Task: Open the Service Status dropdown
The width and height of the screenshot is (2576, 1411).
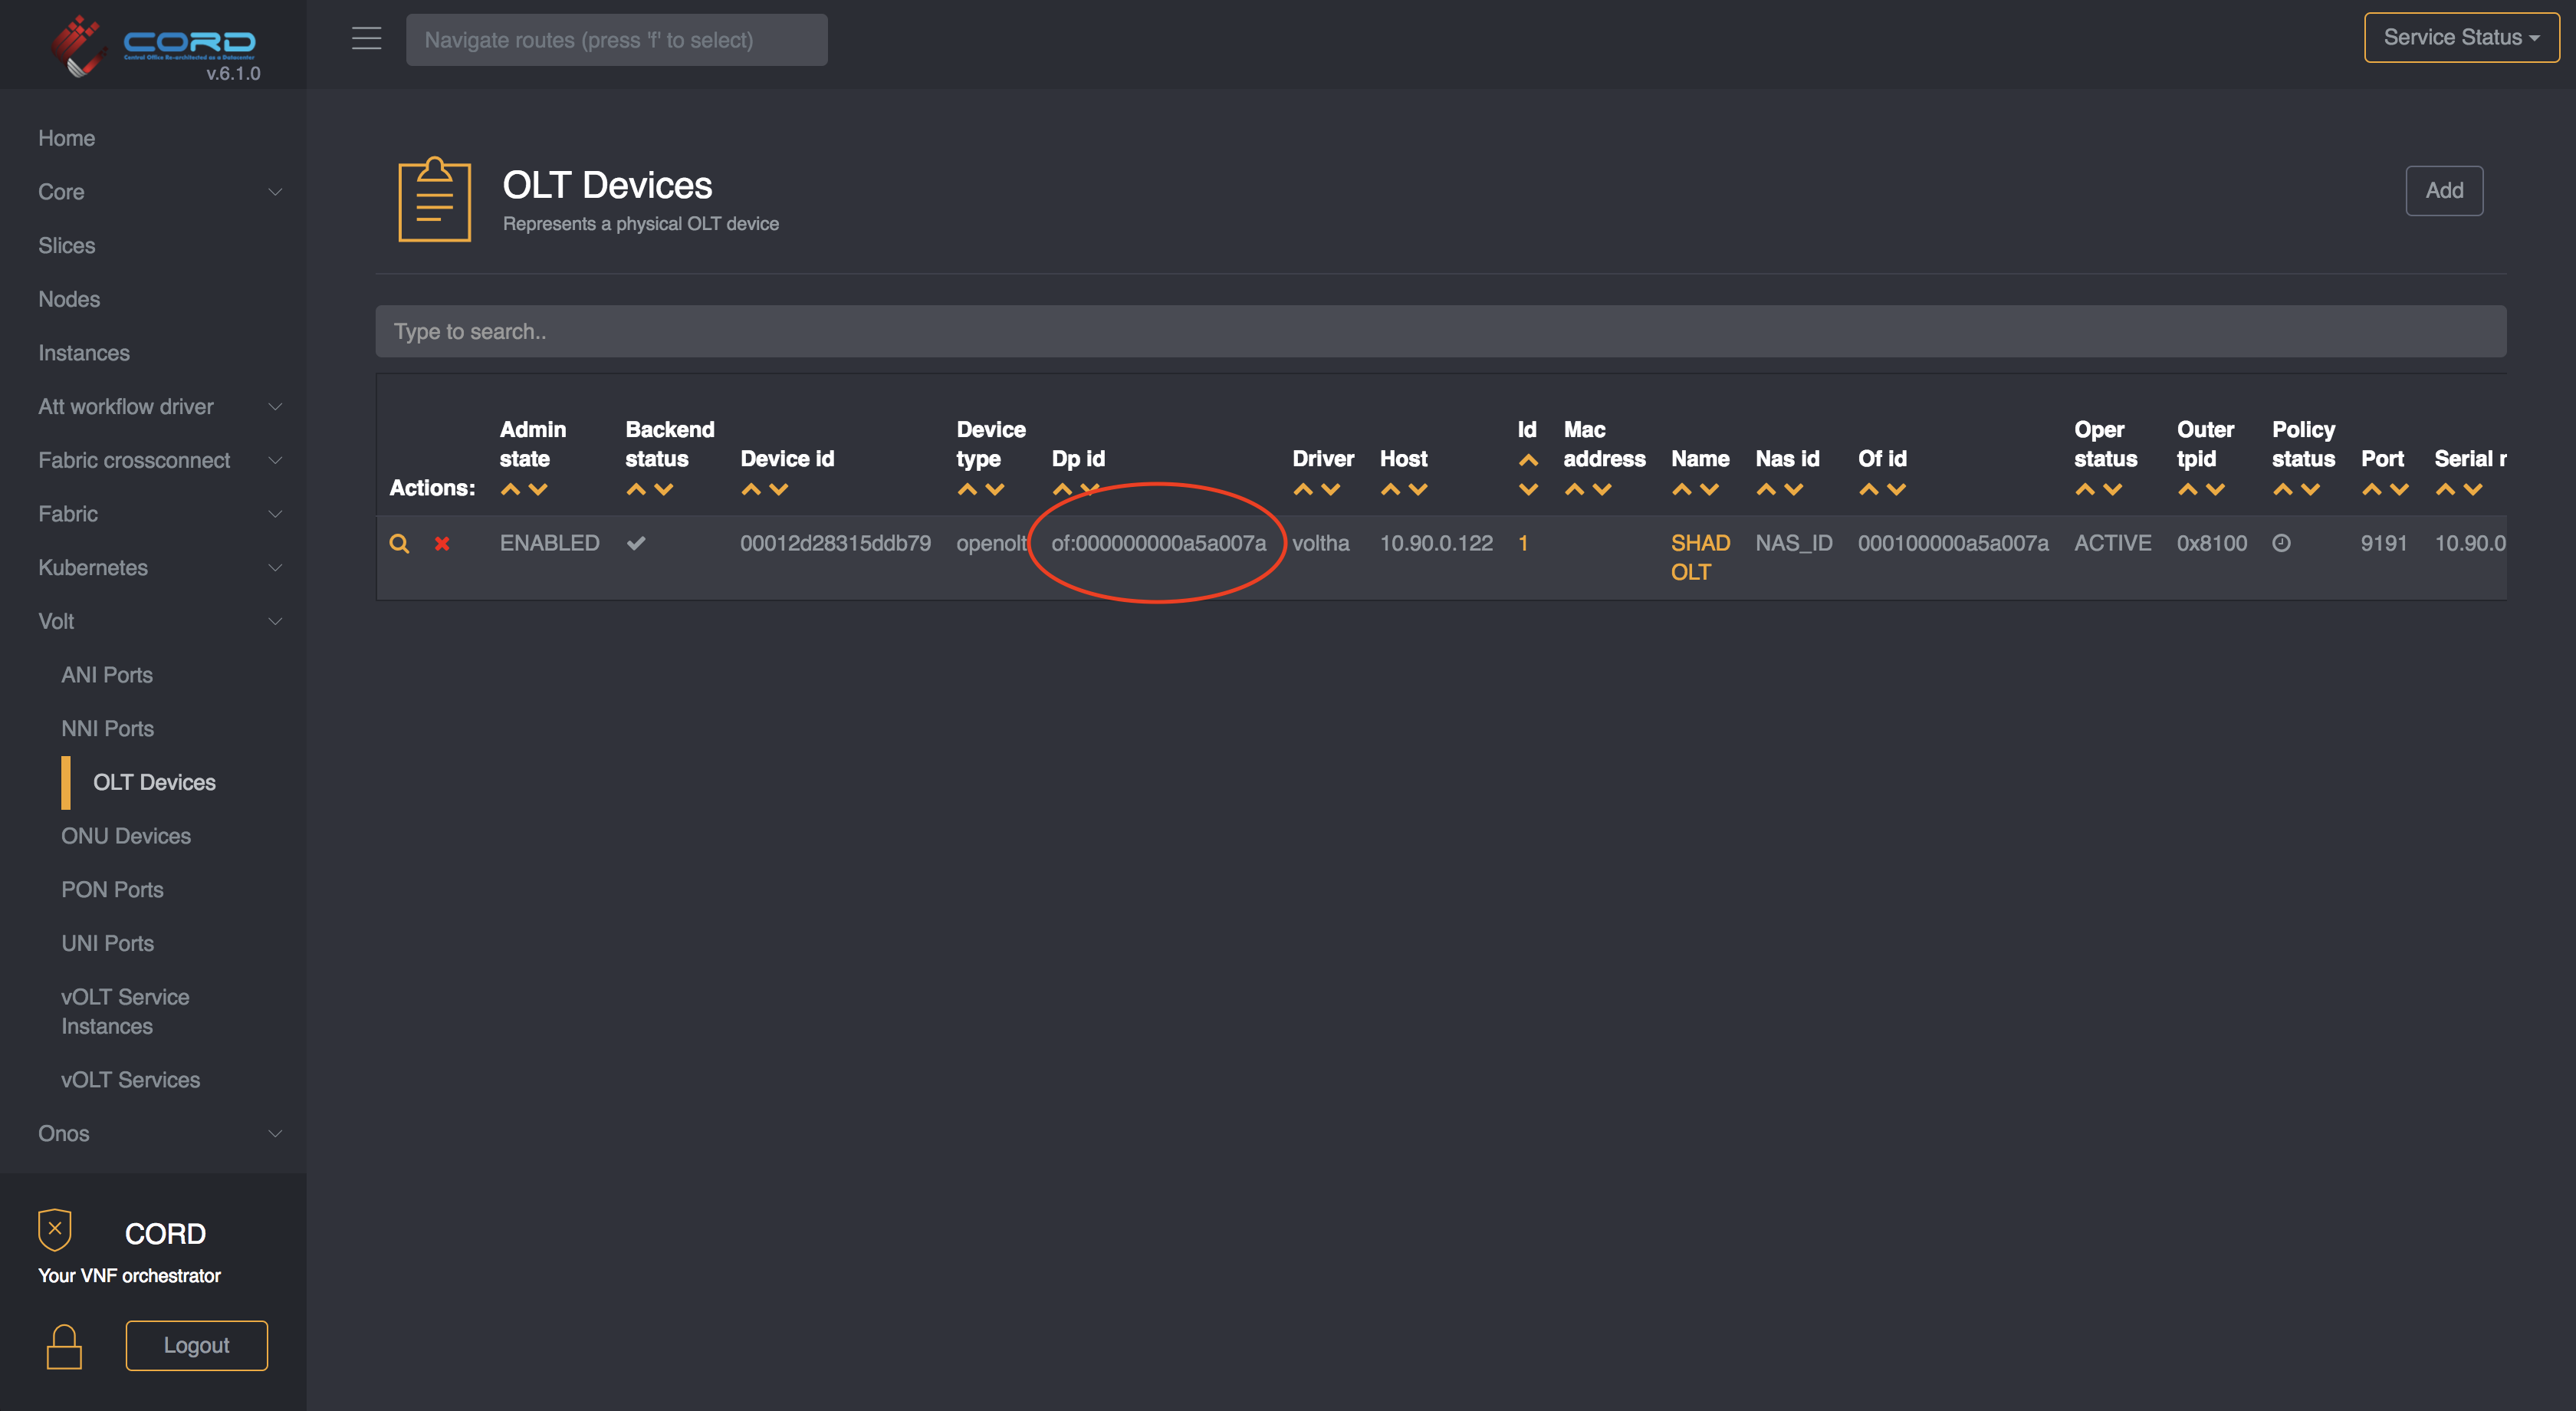Action: pos(2461,37)
